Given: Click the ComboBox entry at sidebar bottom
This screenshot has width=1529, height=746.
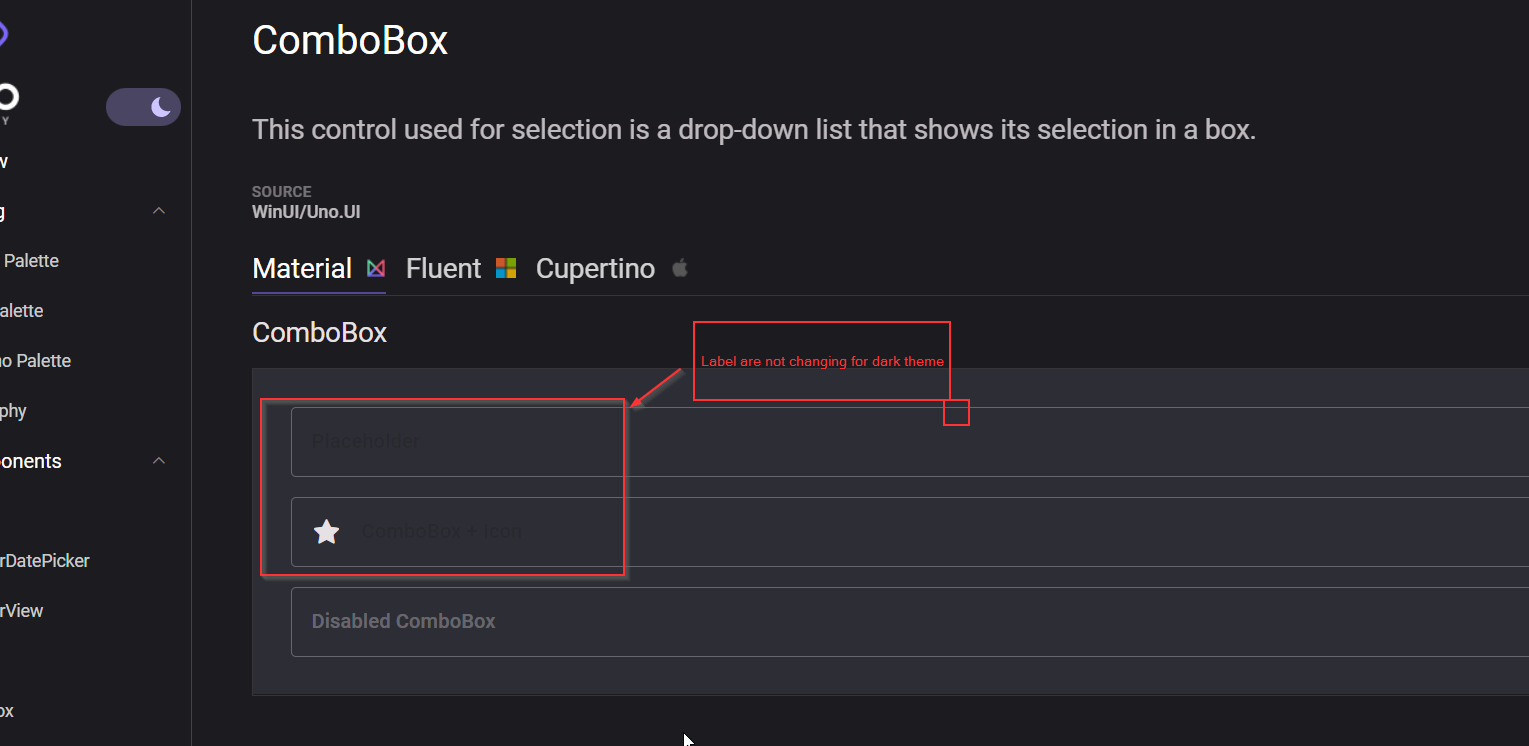Looking at the screenshot, I should 7,710.
